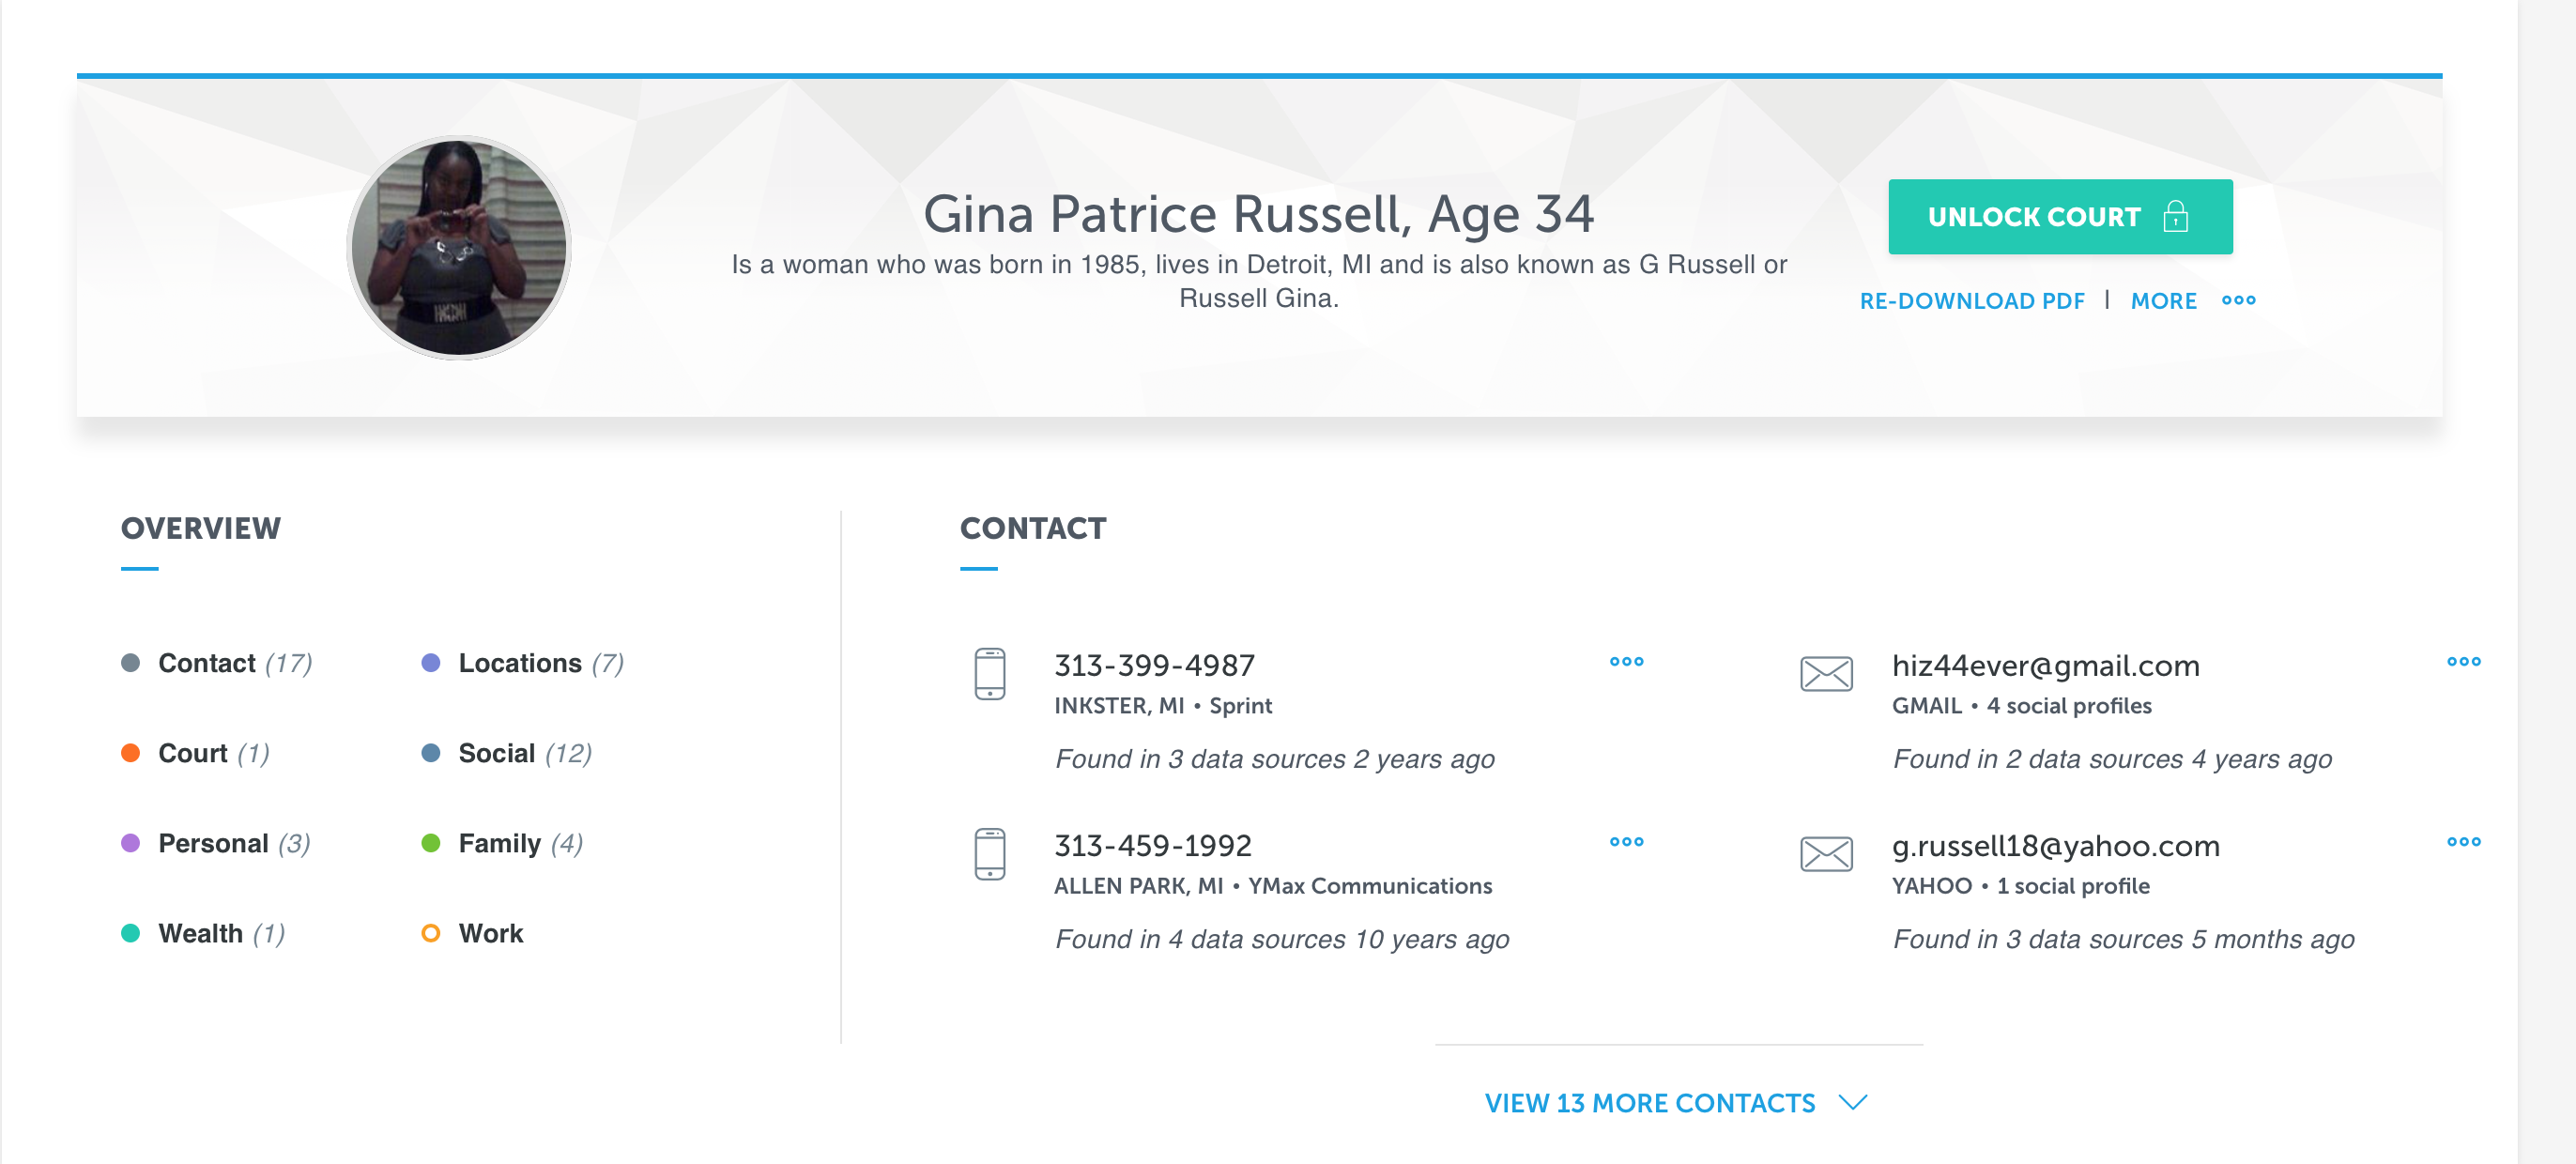
Task: Open options dots for 313-399-4987
Action: click(x=1626, y=661)
